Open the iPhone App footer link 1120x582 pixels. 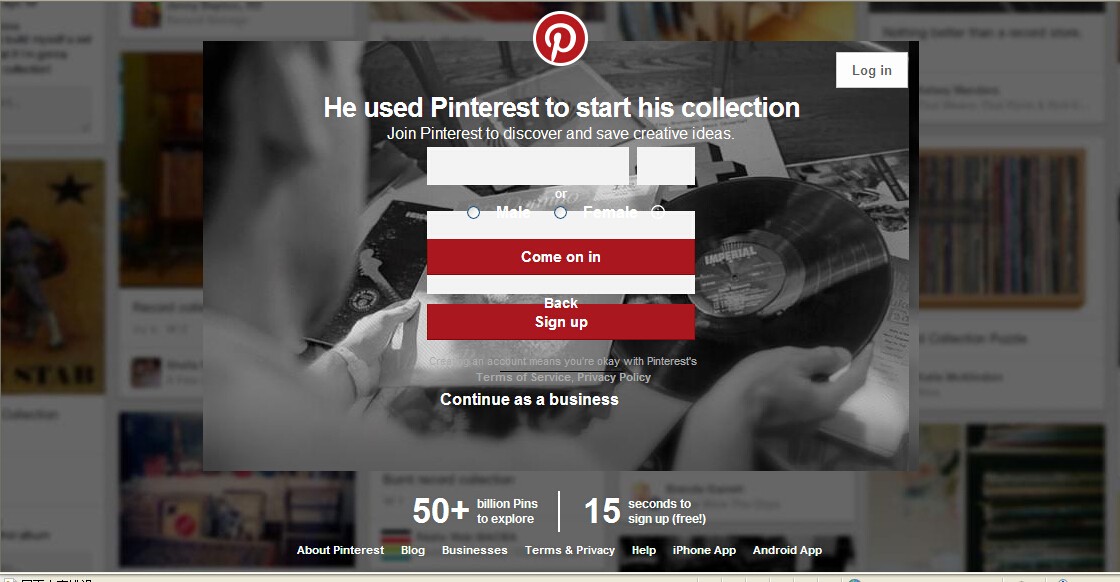[x=704, y=550]
